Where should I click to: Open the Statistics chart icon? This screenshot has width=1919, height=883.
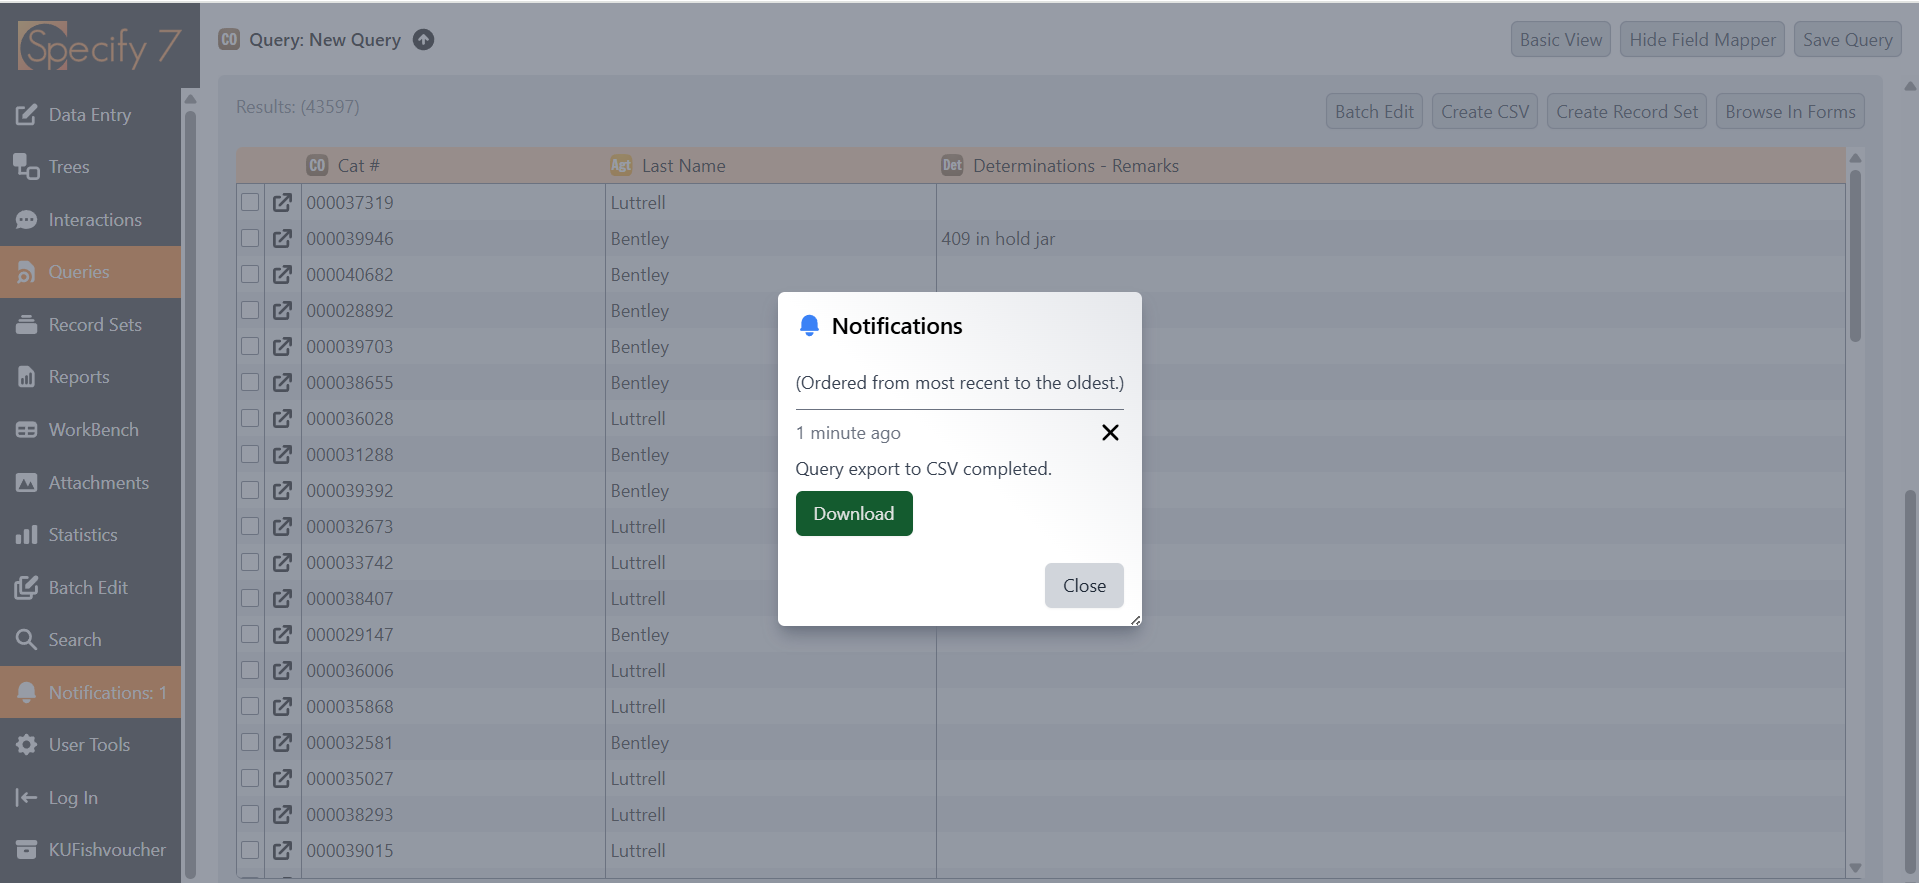[27, 535]
